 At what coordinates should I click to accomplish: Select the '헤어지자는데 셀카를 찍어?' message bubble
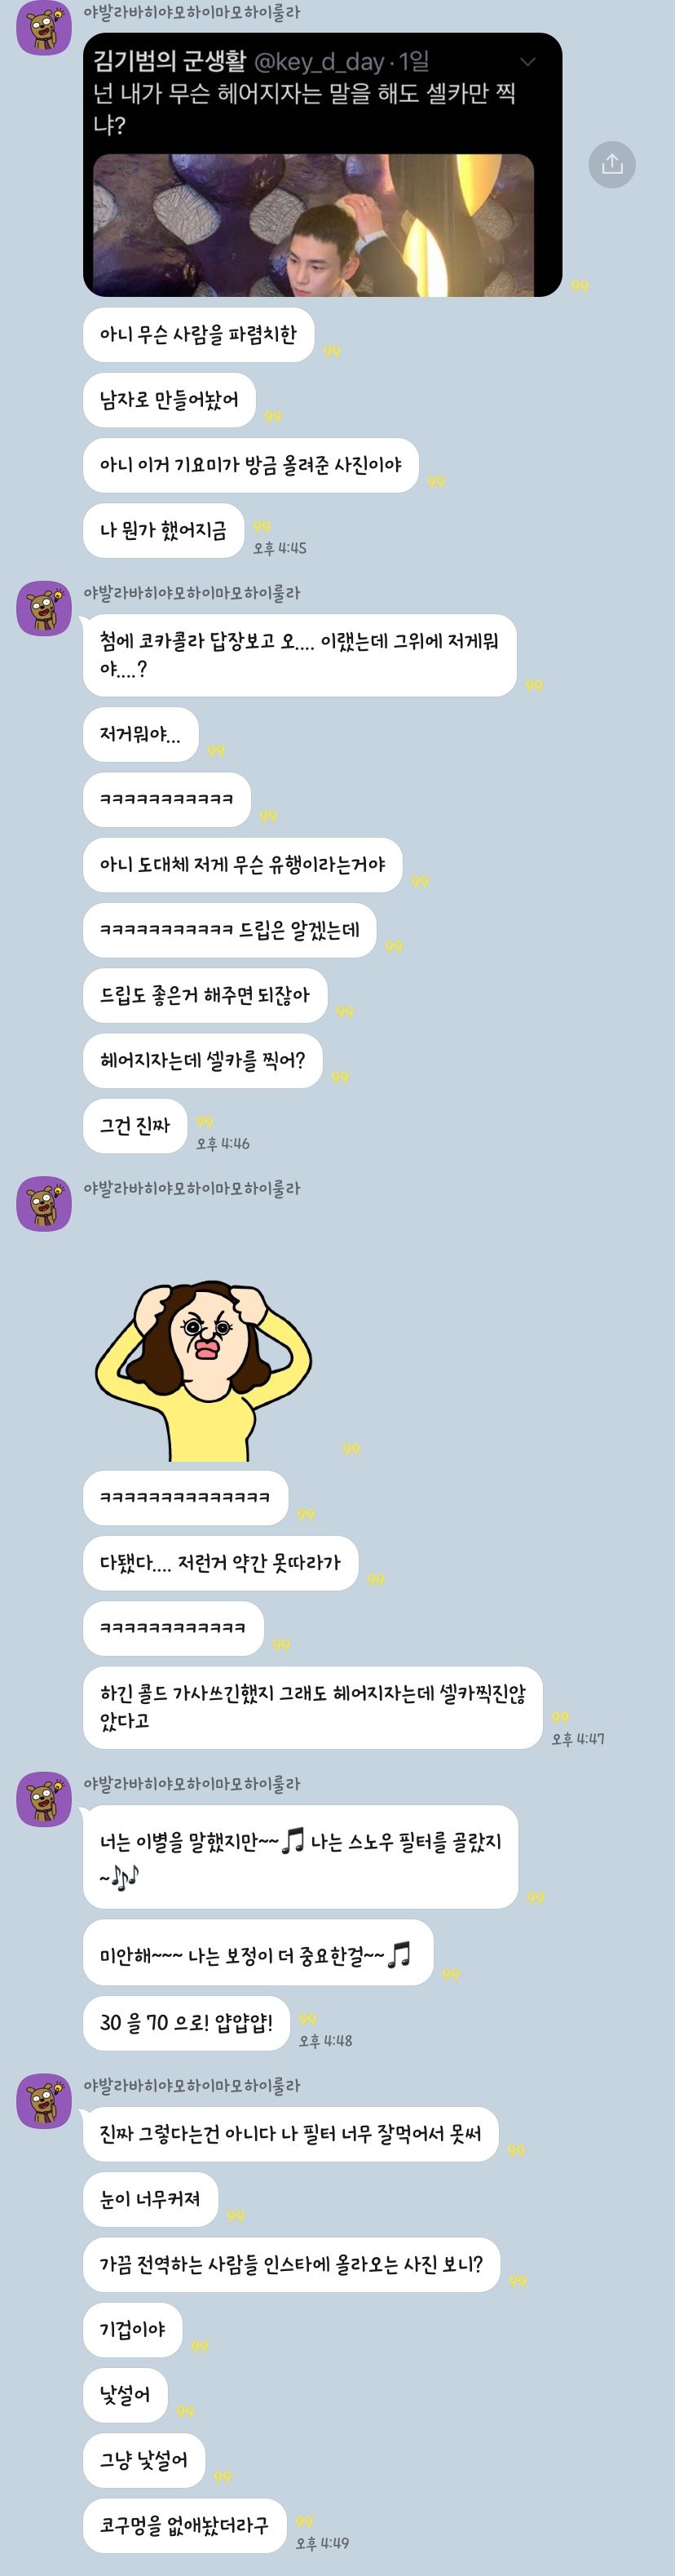202,1060
